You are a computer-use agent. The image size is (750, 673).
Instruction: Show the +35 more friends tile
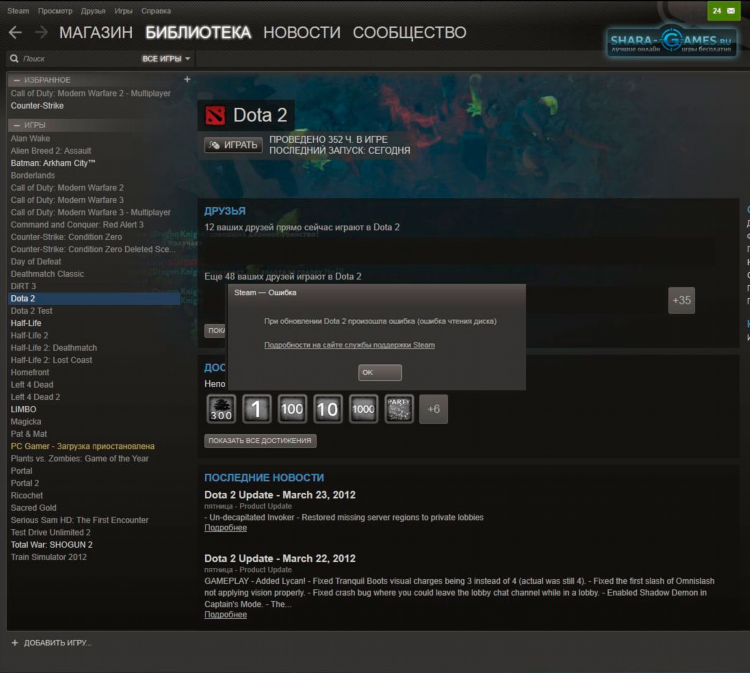[681, 300]
